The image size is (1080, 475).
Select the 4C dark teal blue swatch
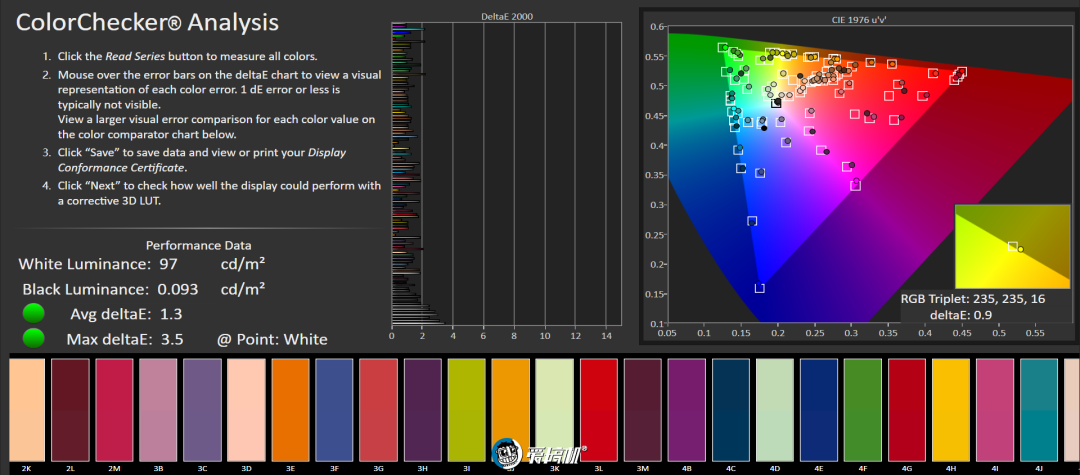[731, 410]
